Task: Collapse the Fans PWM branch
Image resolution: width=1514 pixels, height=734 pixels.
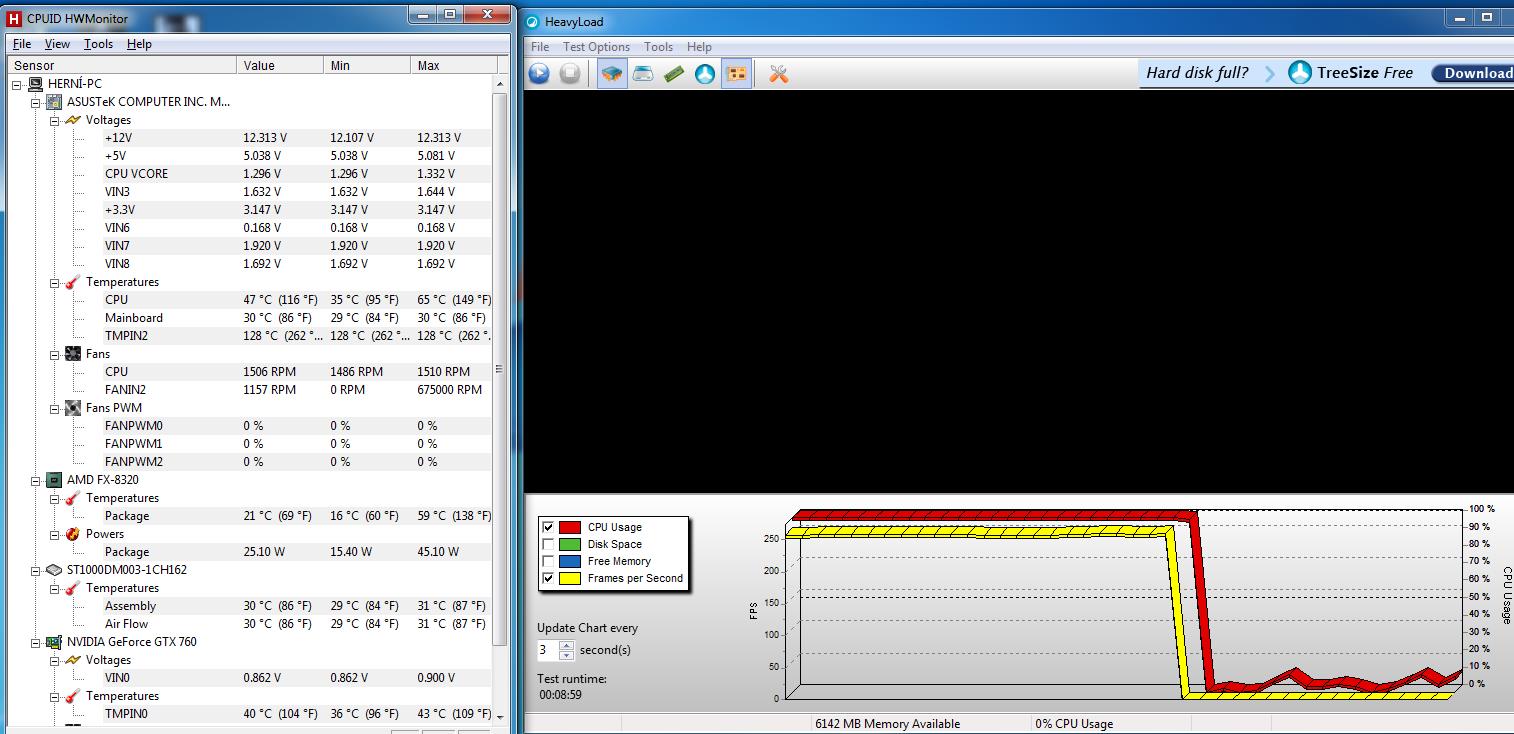Action: [x=55, y=408]
